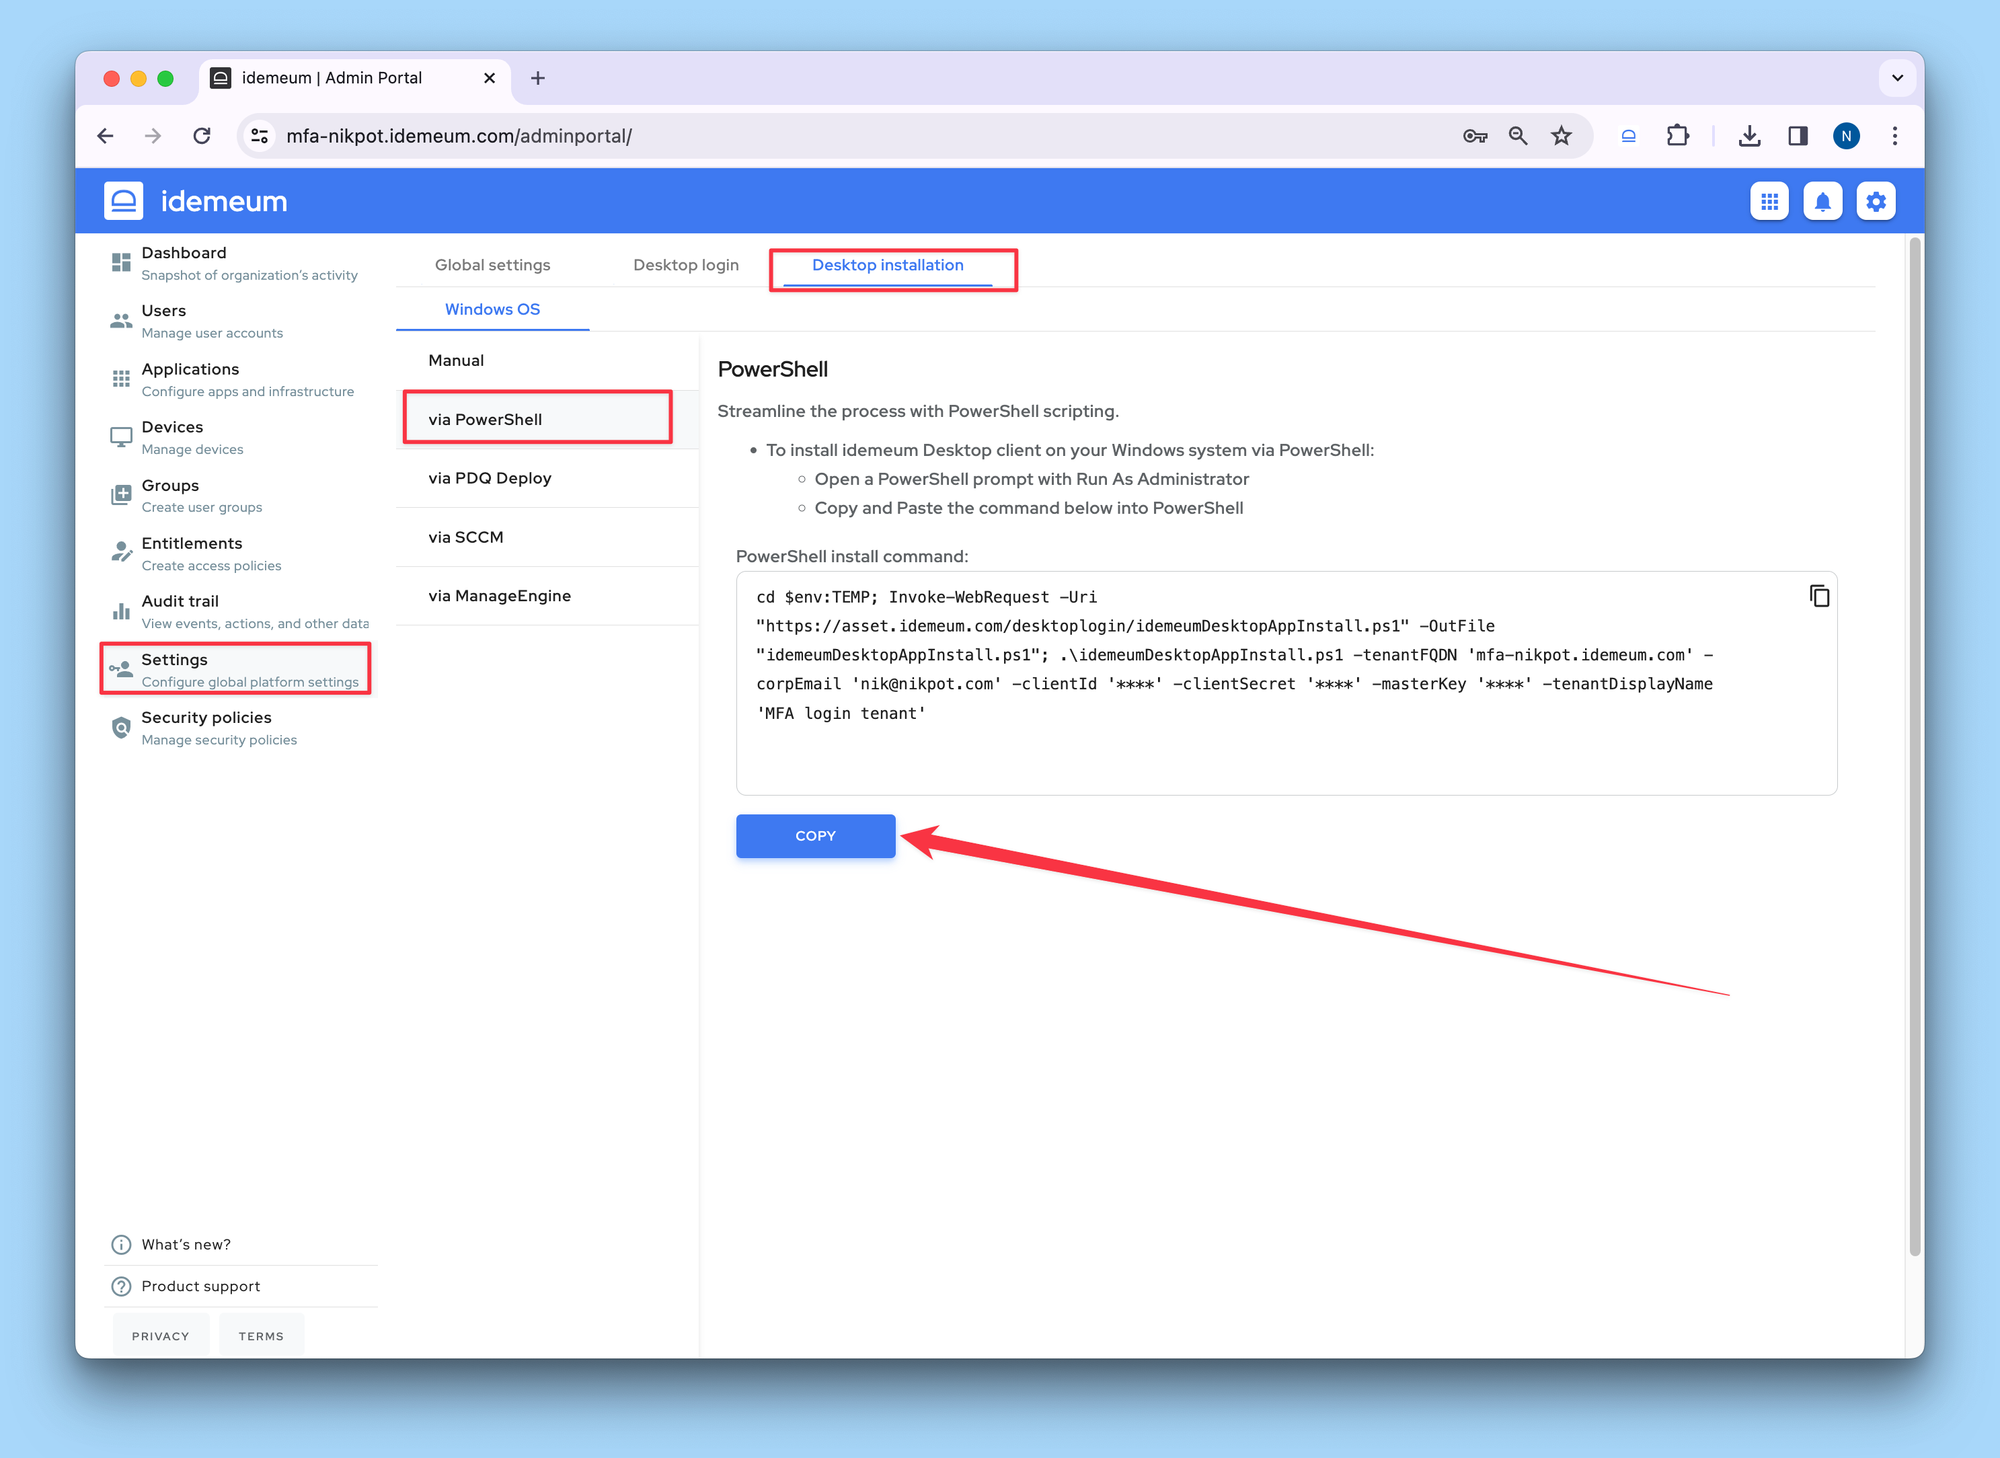Click the page vertical scrollbar

click(x=1914, y=746)
